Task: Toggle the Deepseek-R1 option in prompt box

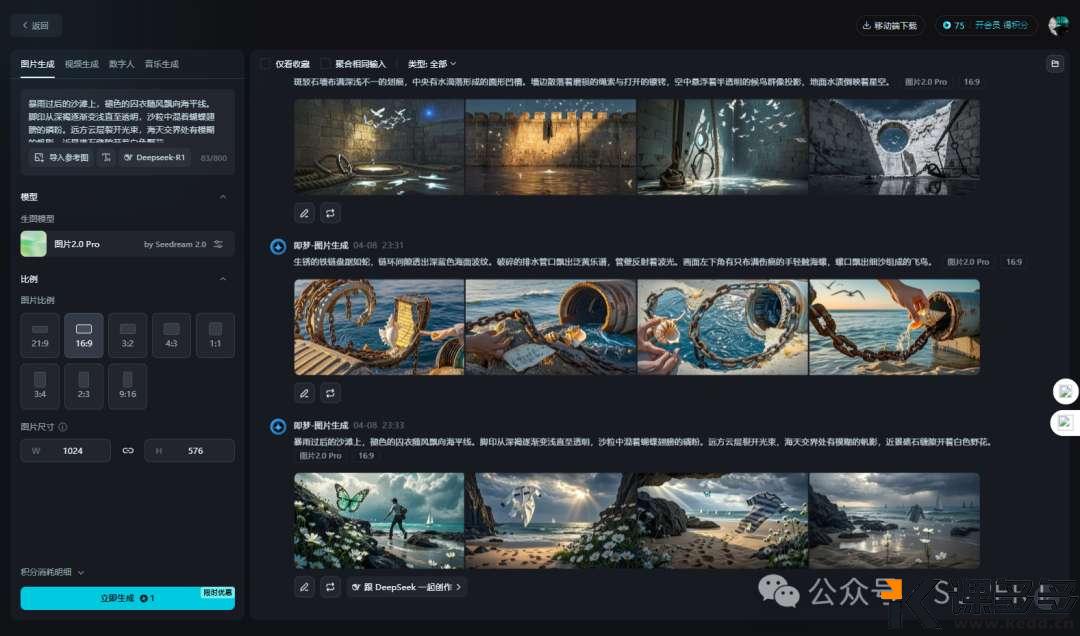Action: pyautogui.click(x=153, y=157)
